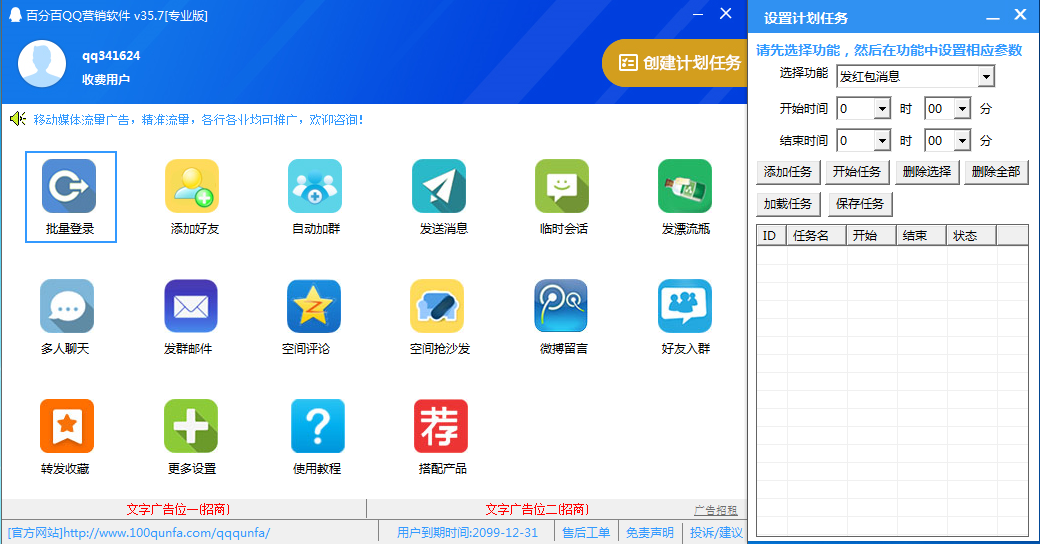Click the 文字广告位二(招商) ad link
1040x544 pixels.
[537, 510]
